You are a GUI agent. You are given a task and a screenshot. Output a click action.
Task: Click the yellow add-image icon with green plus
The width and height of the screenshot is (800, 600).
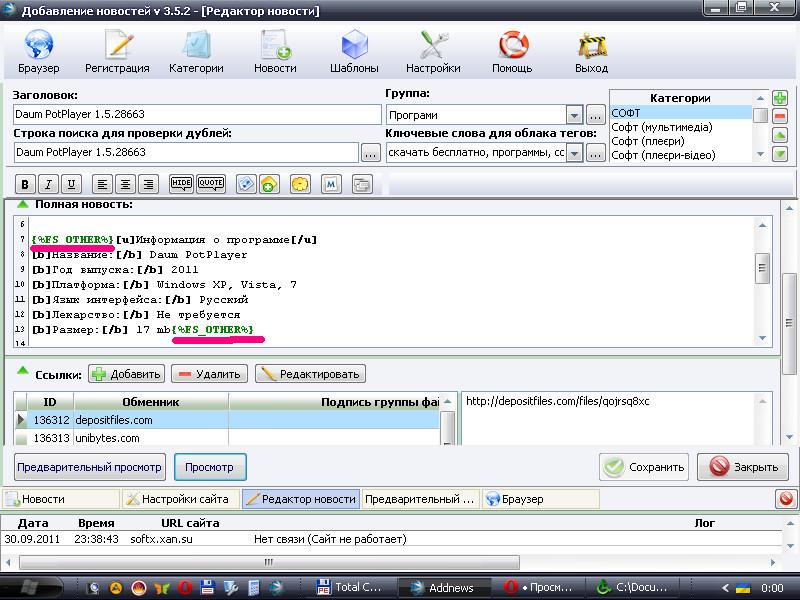[x=269, y=184]
